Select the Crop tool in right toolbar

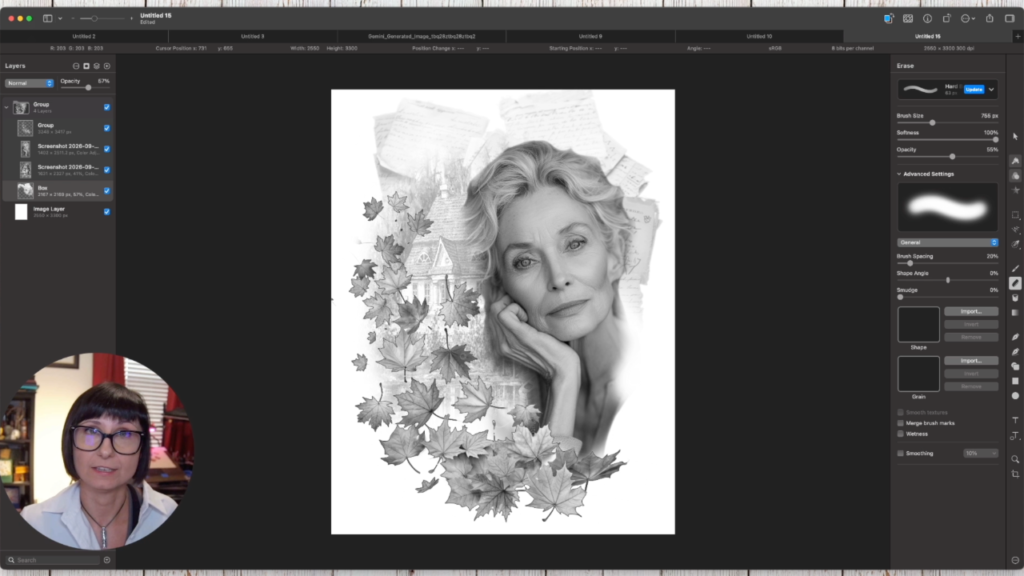pyautogui.click(x=1015, y=474)
